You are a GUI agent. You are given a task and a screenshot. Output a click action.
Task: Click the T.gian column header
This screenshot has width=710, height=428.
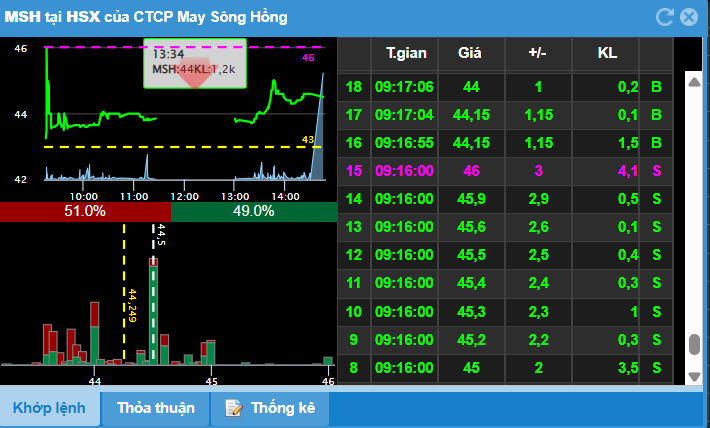405,53
